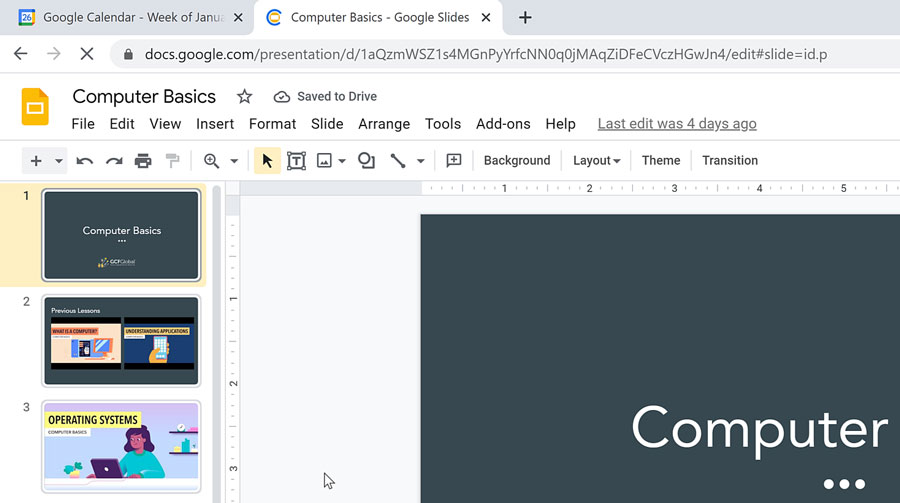Go back in browser history
900x503 pixels.
[21, 54]
